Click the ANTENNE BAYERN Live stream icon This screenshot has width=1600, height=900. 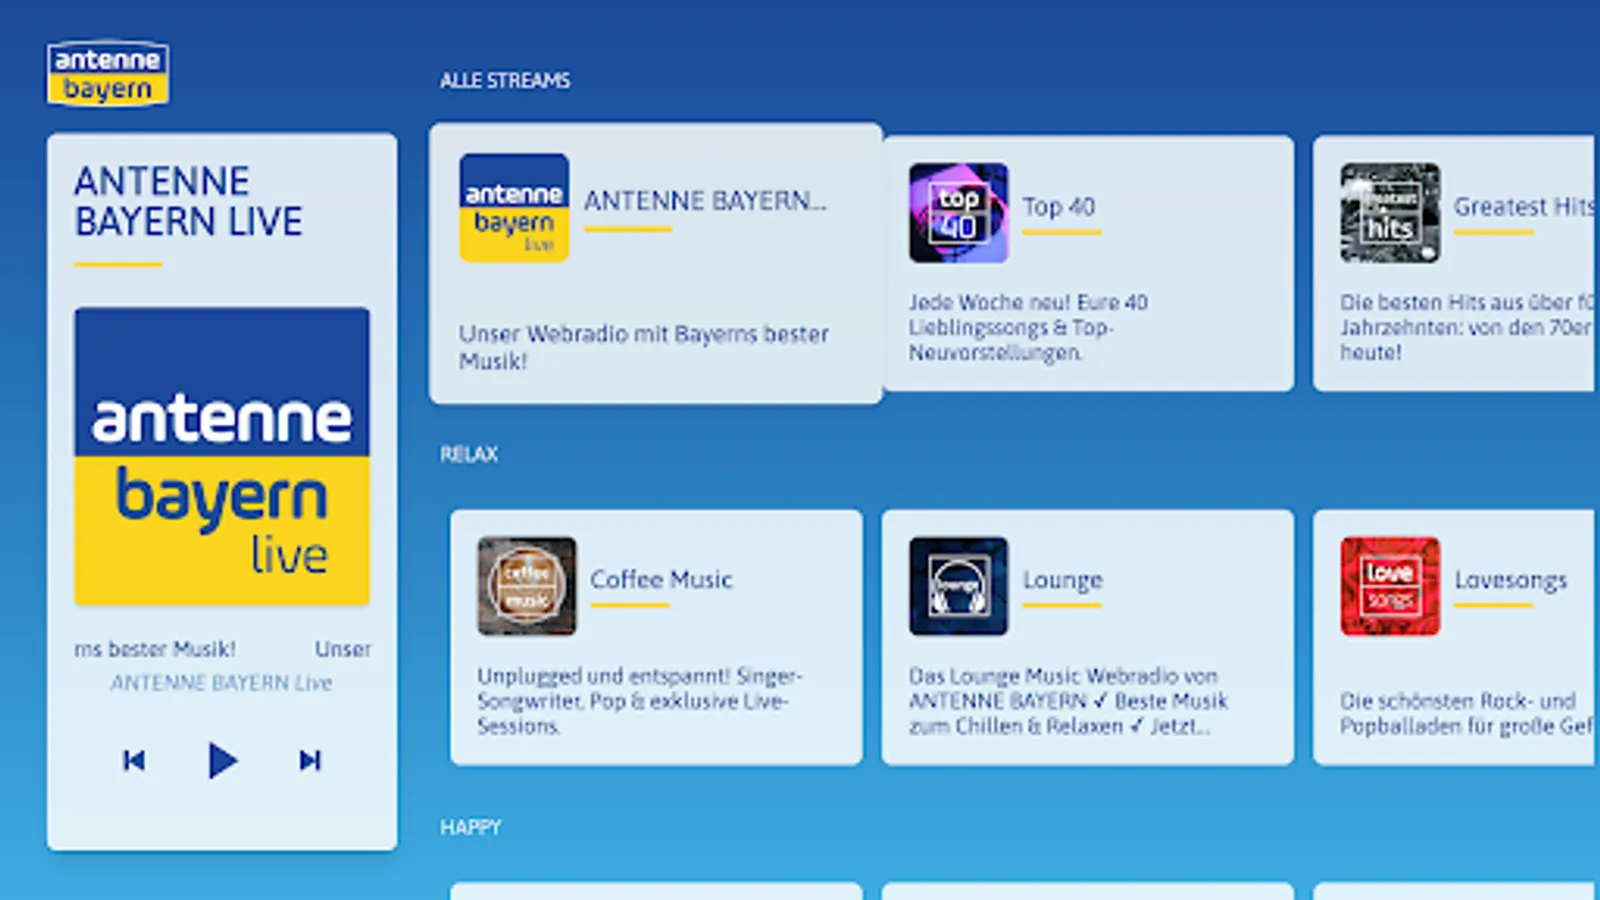pos(513,205)
